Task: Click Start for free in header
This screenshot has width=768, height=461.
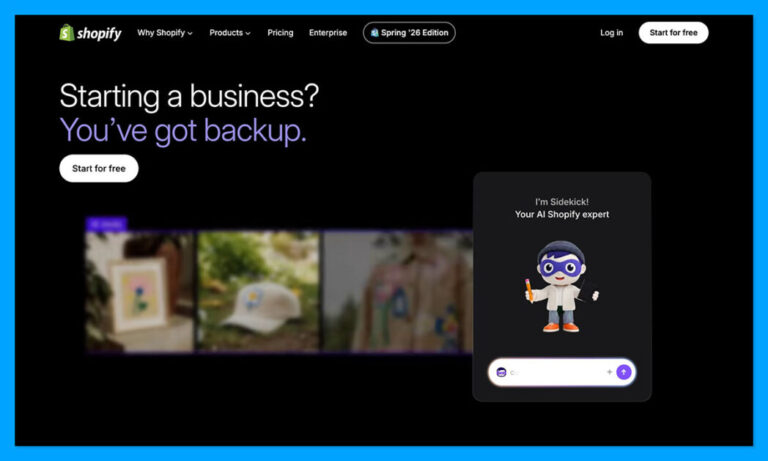Action: (x=673, y=33)
